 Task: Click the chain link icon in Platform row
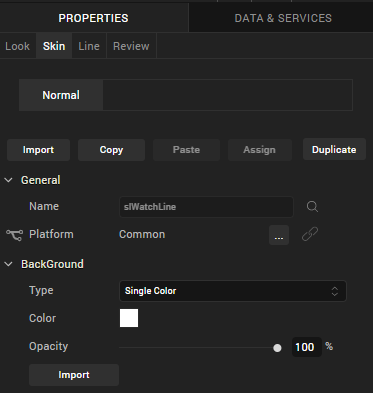pos(310,234)
